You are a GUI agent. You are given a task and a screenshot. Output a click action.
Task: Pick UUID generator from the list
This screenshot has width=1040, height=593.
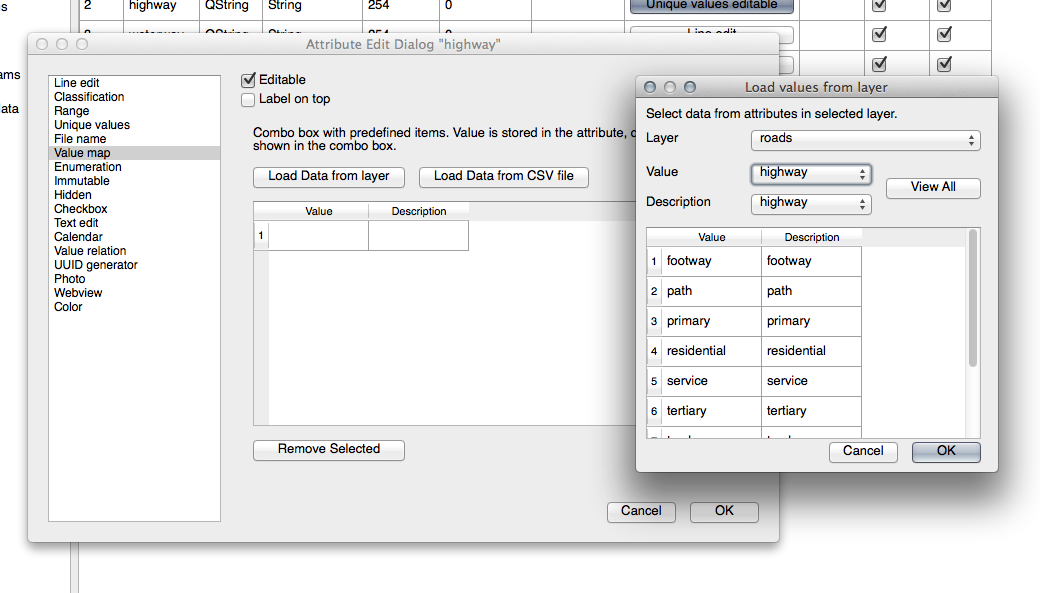96,265
